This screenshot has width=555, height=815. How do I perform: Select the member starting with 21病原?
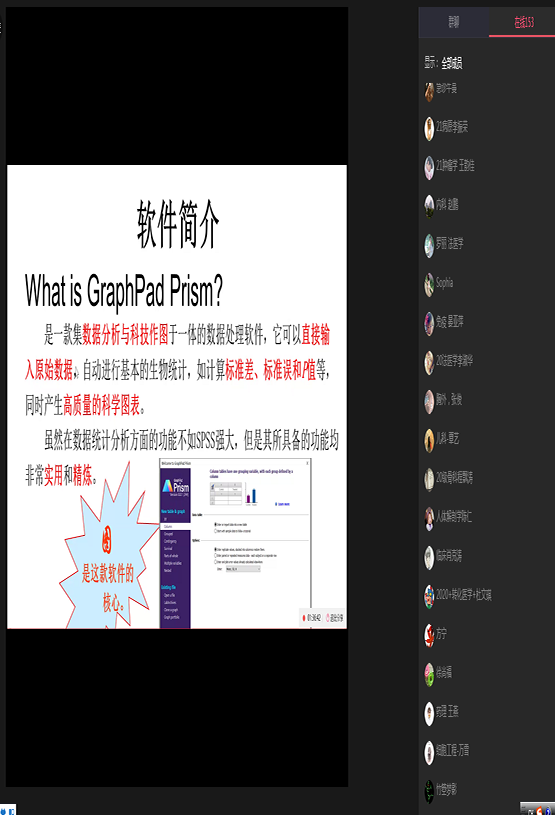pyautogui.click(x=452, y=126)
